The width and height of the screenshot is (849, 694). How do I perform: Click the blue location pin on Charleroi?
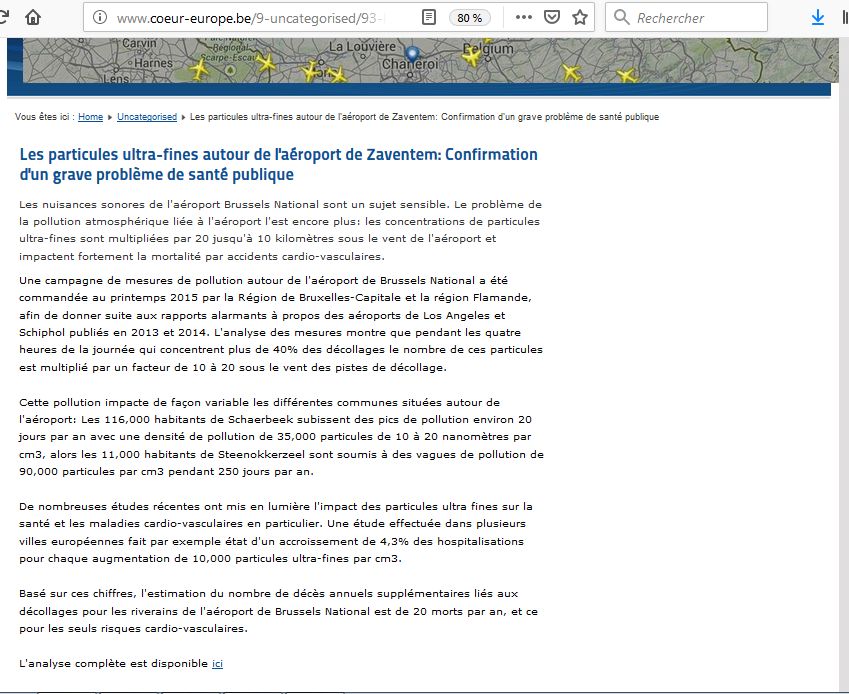pyautogui.click(x=412, y=55)
